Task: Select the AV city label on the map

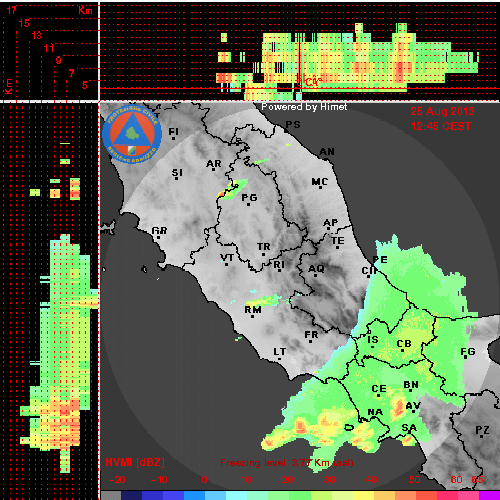Action: click(x=413, y=406)
